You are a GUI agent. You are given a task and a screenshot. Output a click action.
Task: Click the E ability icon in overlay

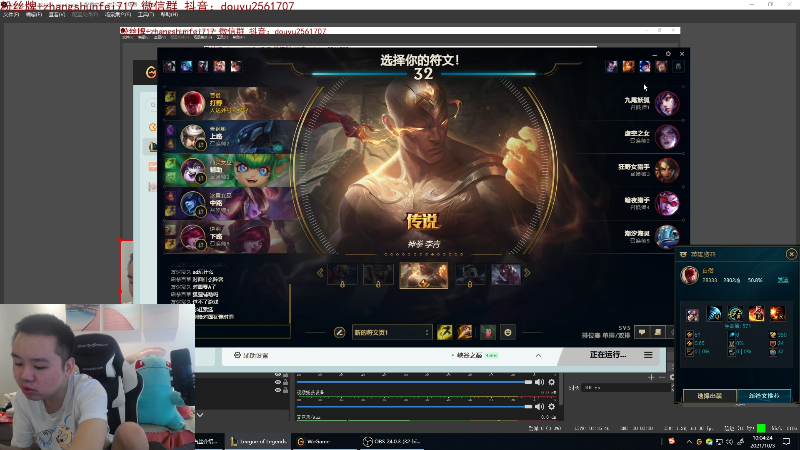coord(756,314)
